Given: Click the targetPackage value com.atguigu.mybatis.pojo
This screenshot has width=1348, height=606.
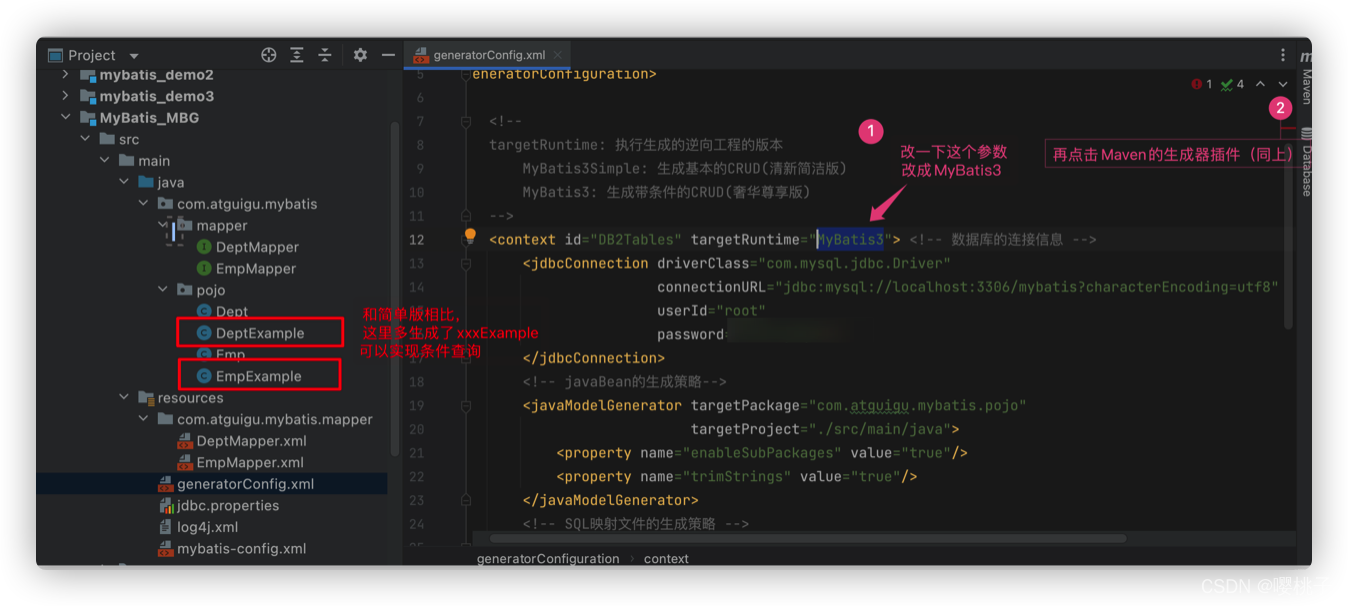Looking at the screenshot, I should (918, 405).
